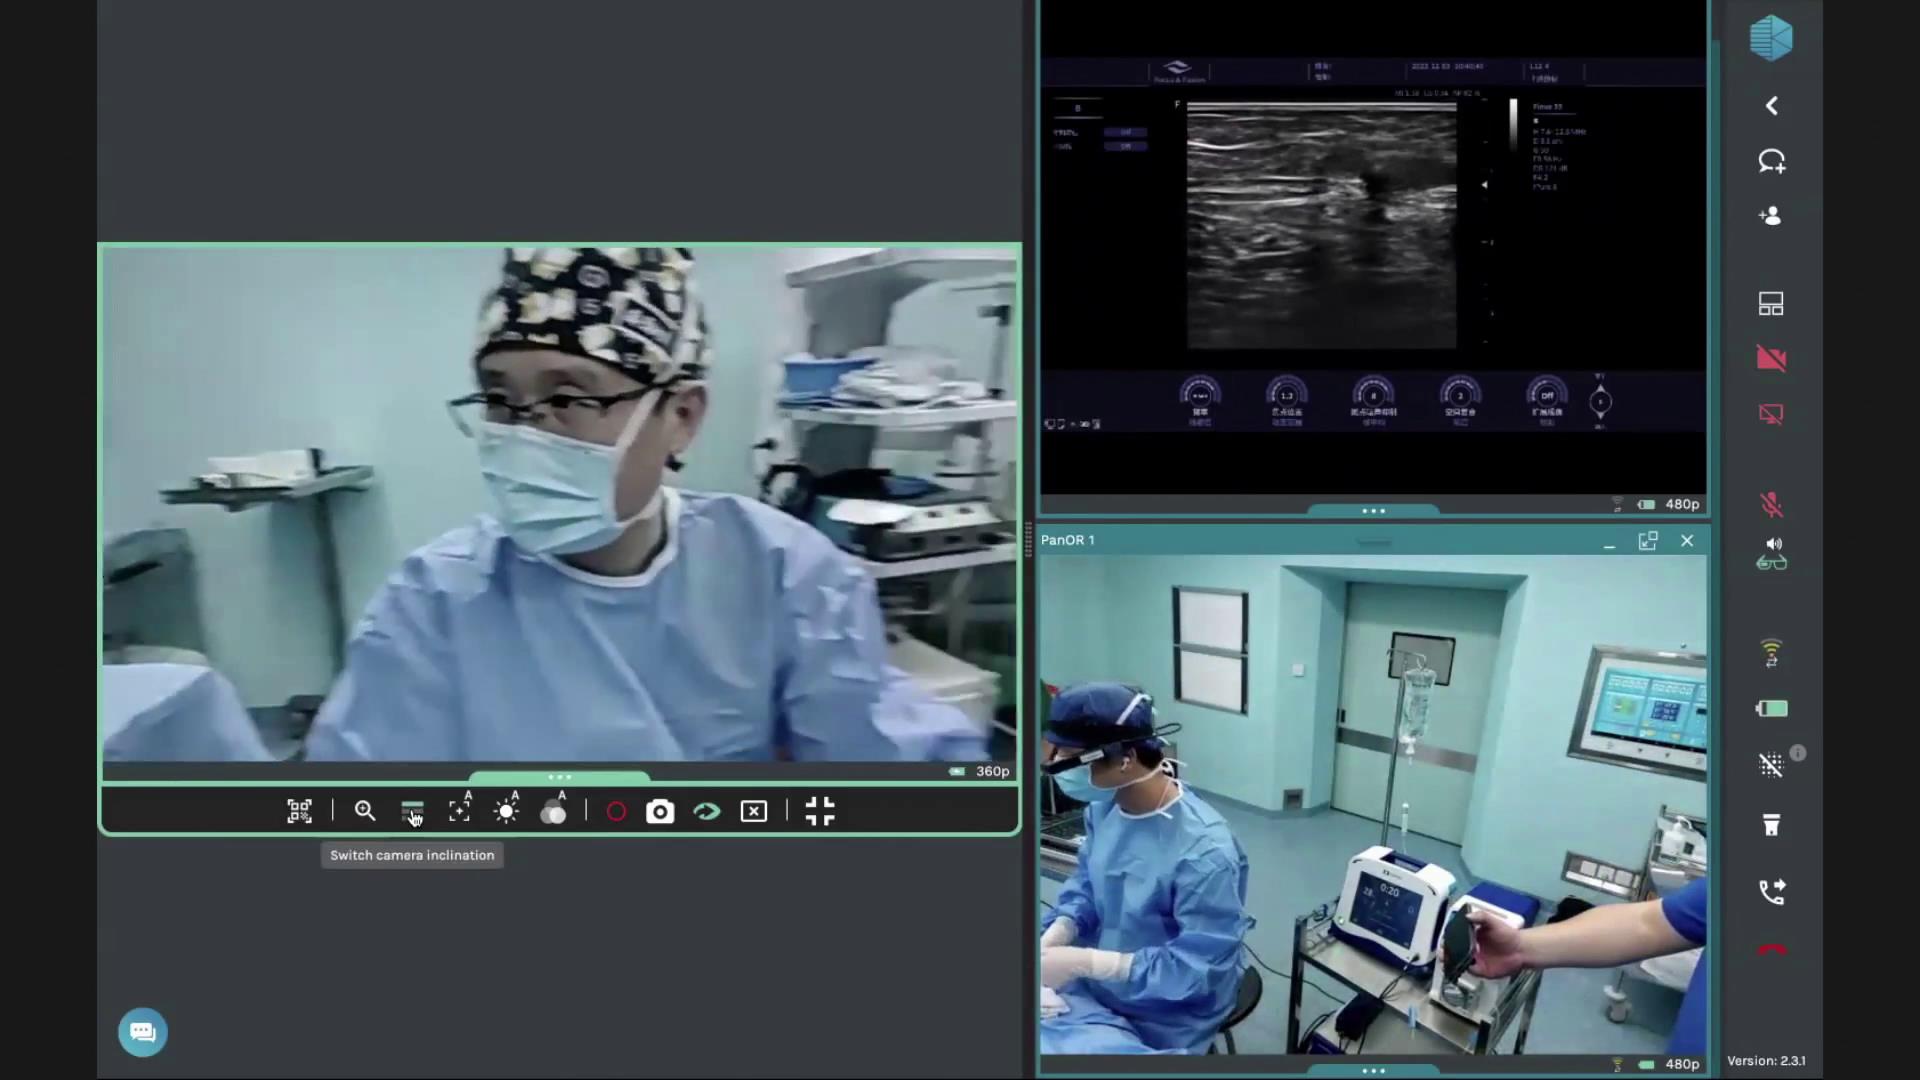Unmute the microphone
Screen dimensions: 1920x1080
click(1771, 504)
